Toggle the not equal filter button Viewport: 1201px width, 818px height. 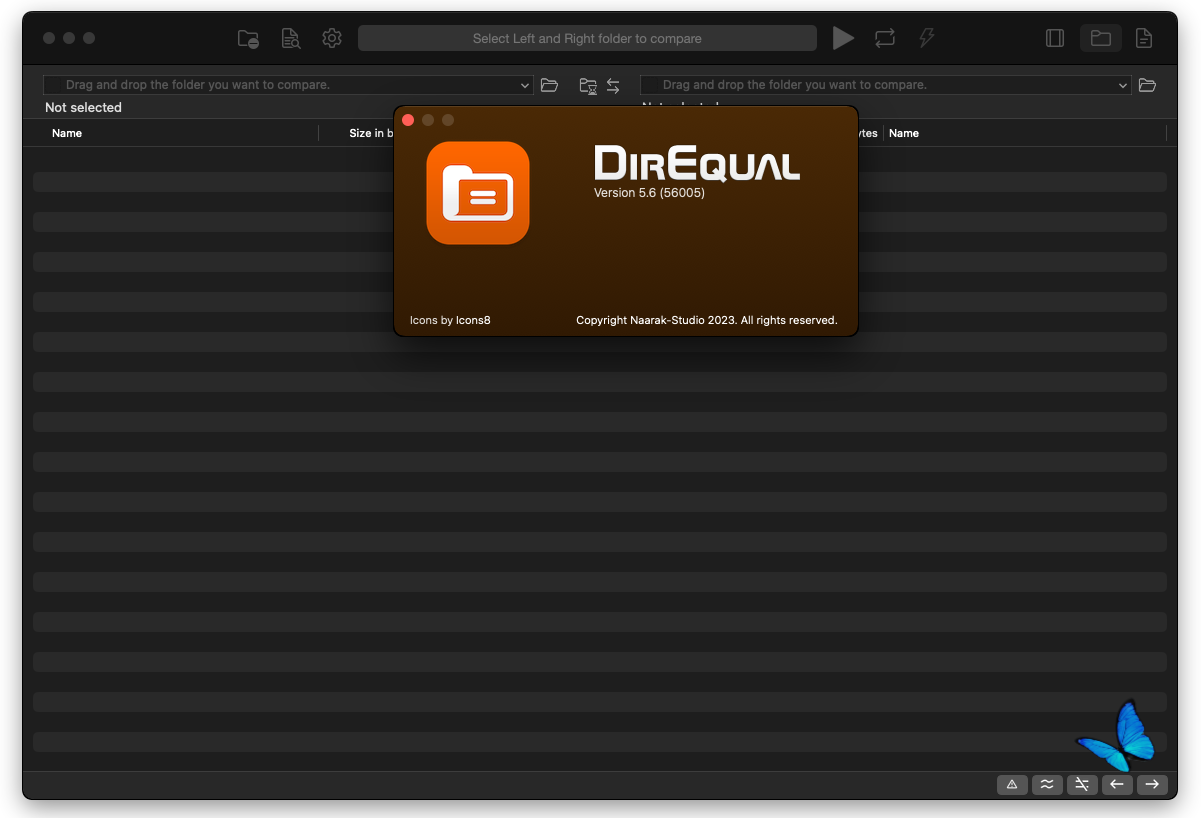point(1082,784)
